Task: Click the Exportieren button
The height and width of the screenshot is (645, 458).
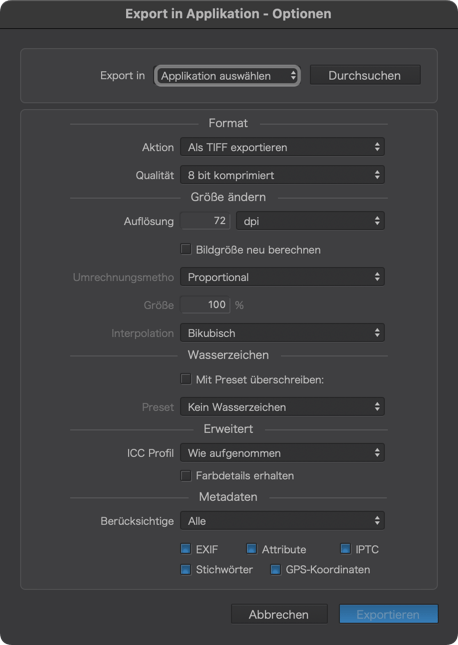Action: (x=388, y=614)
